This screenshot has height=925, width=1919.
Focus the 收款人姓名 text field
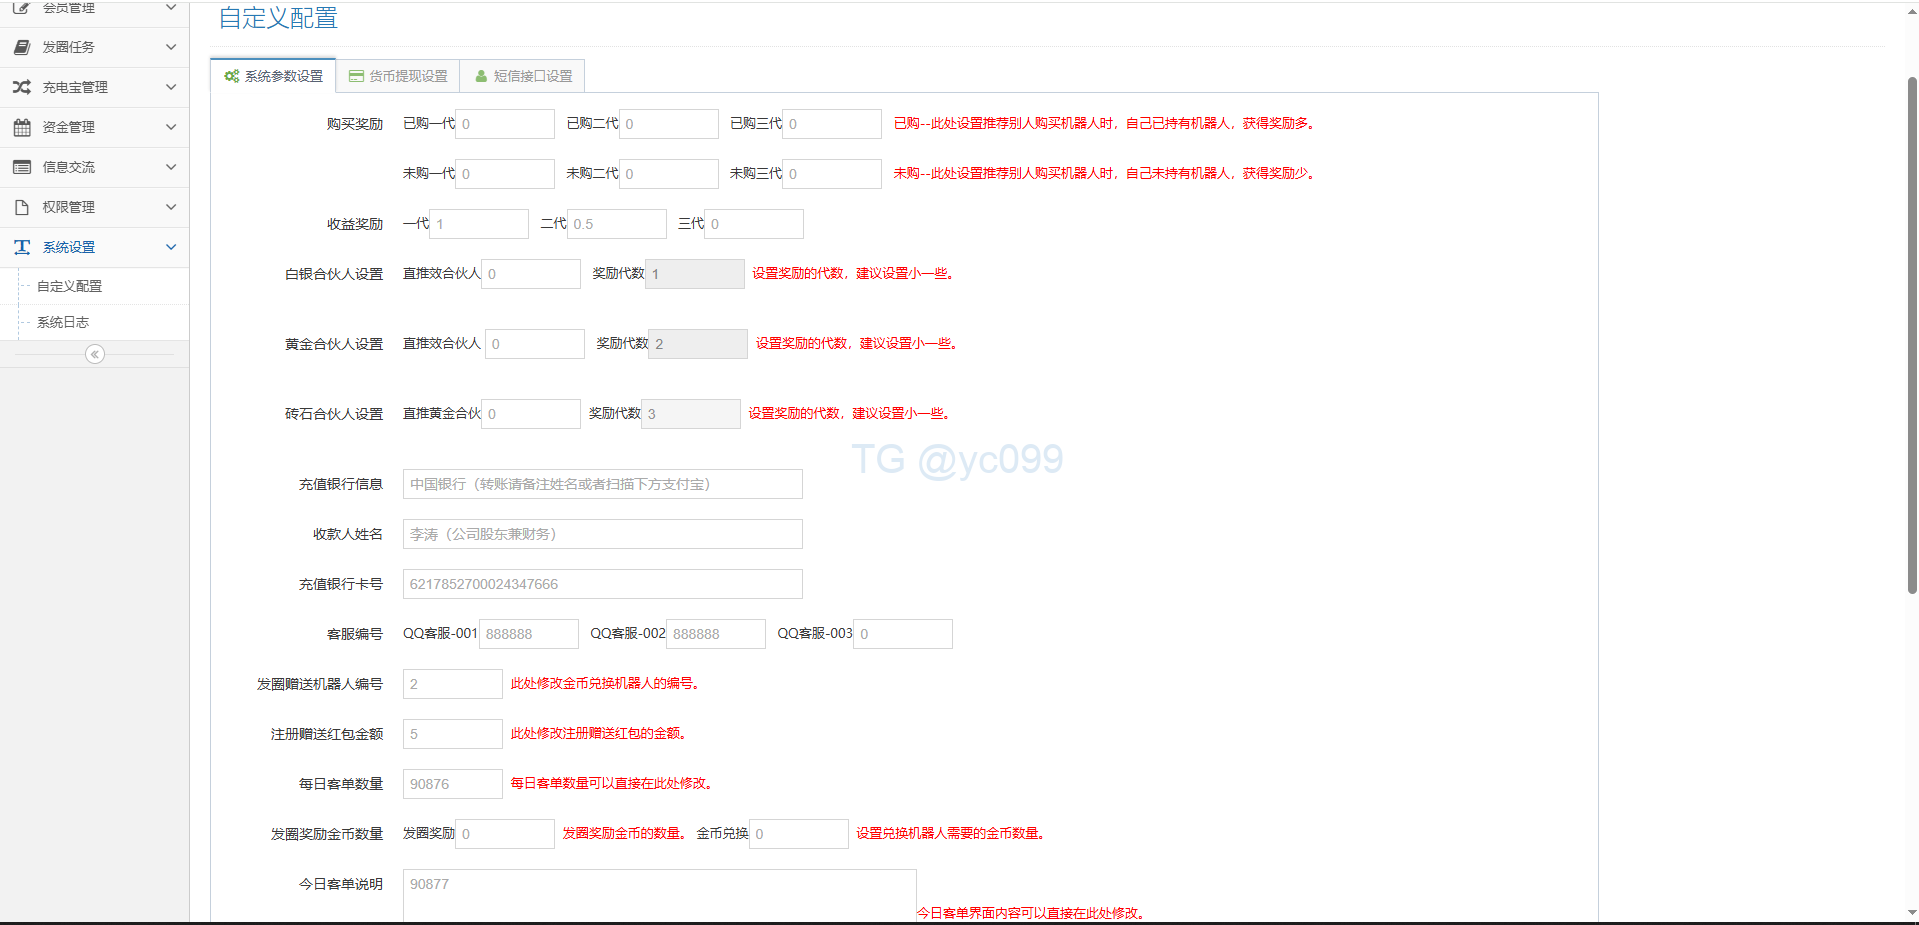tap(602, 534)
